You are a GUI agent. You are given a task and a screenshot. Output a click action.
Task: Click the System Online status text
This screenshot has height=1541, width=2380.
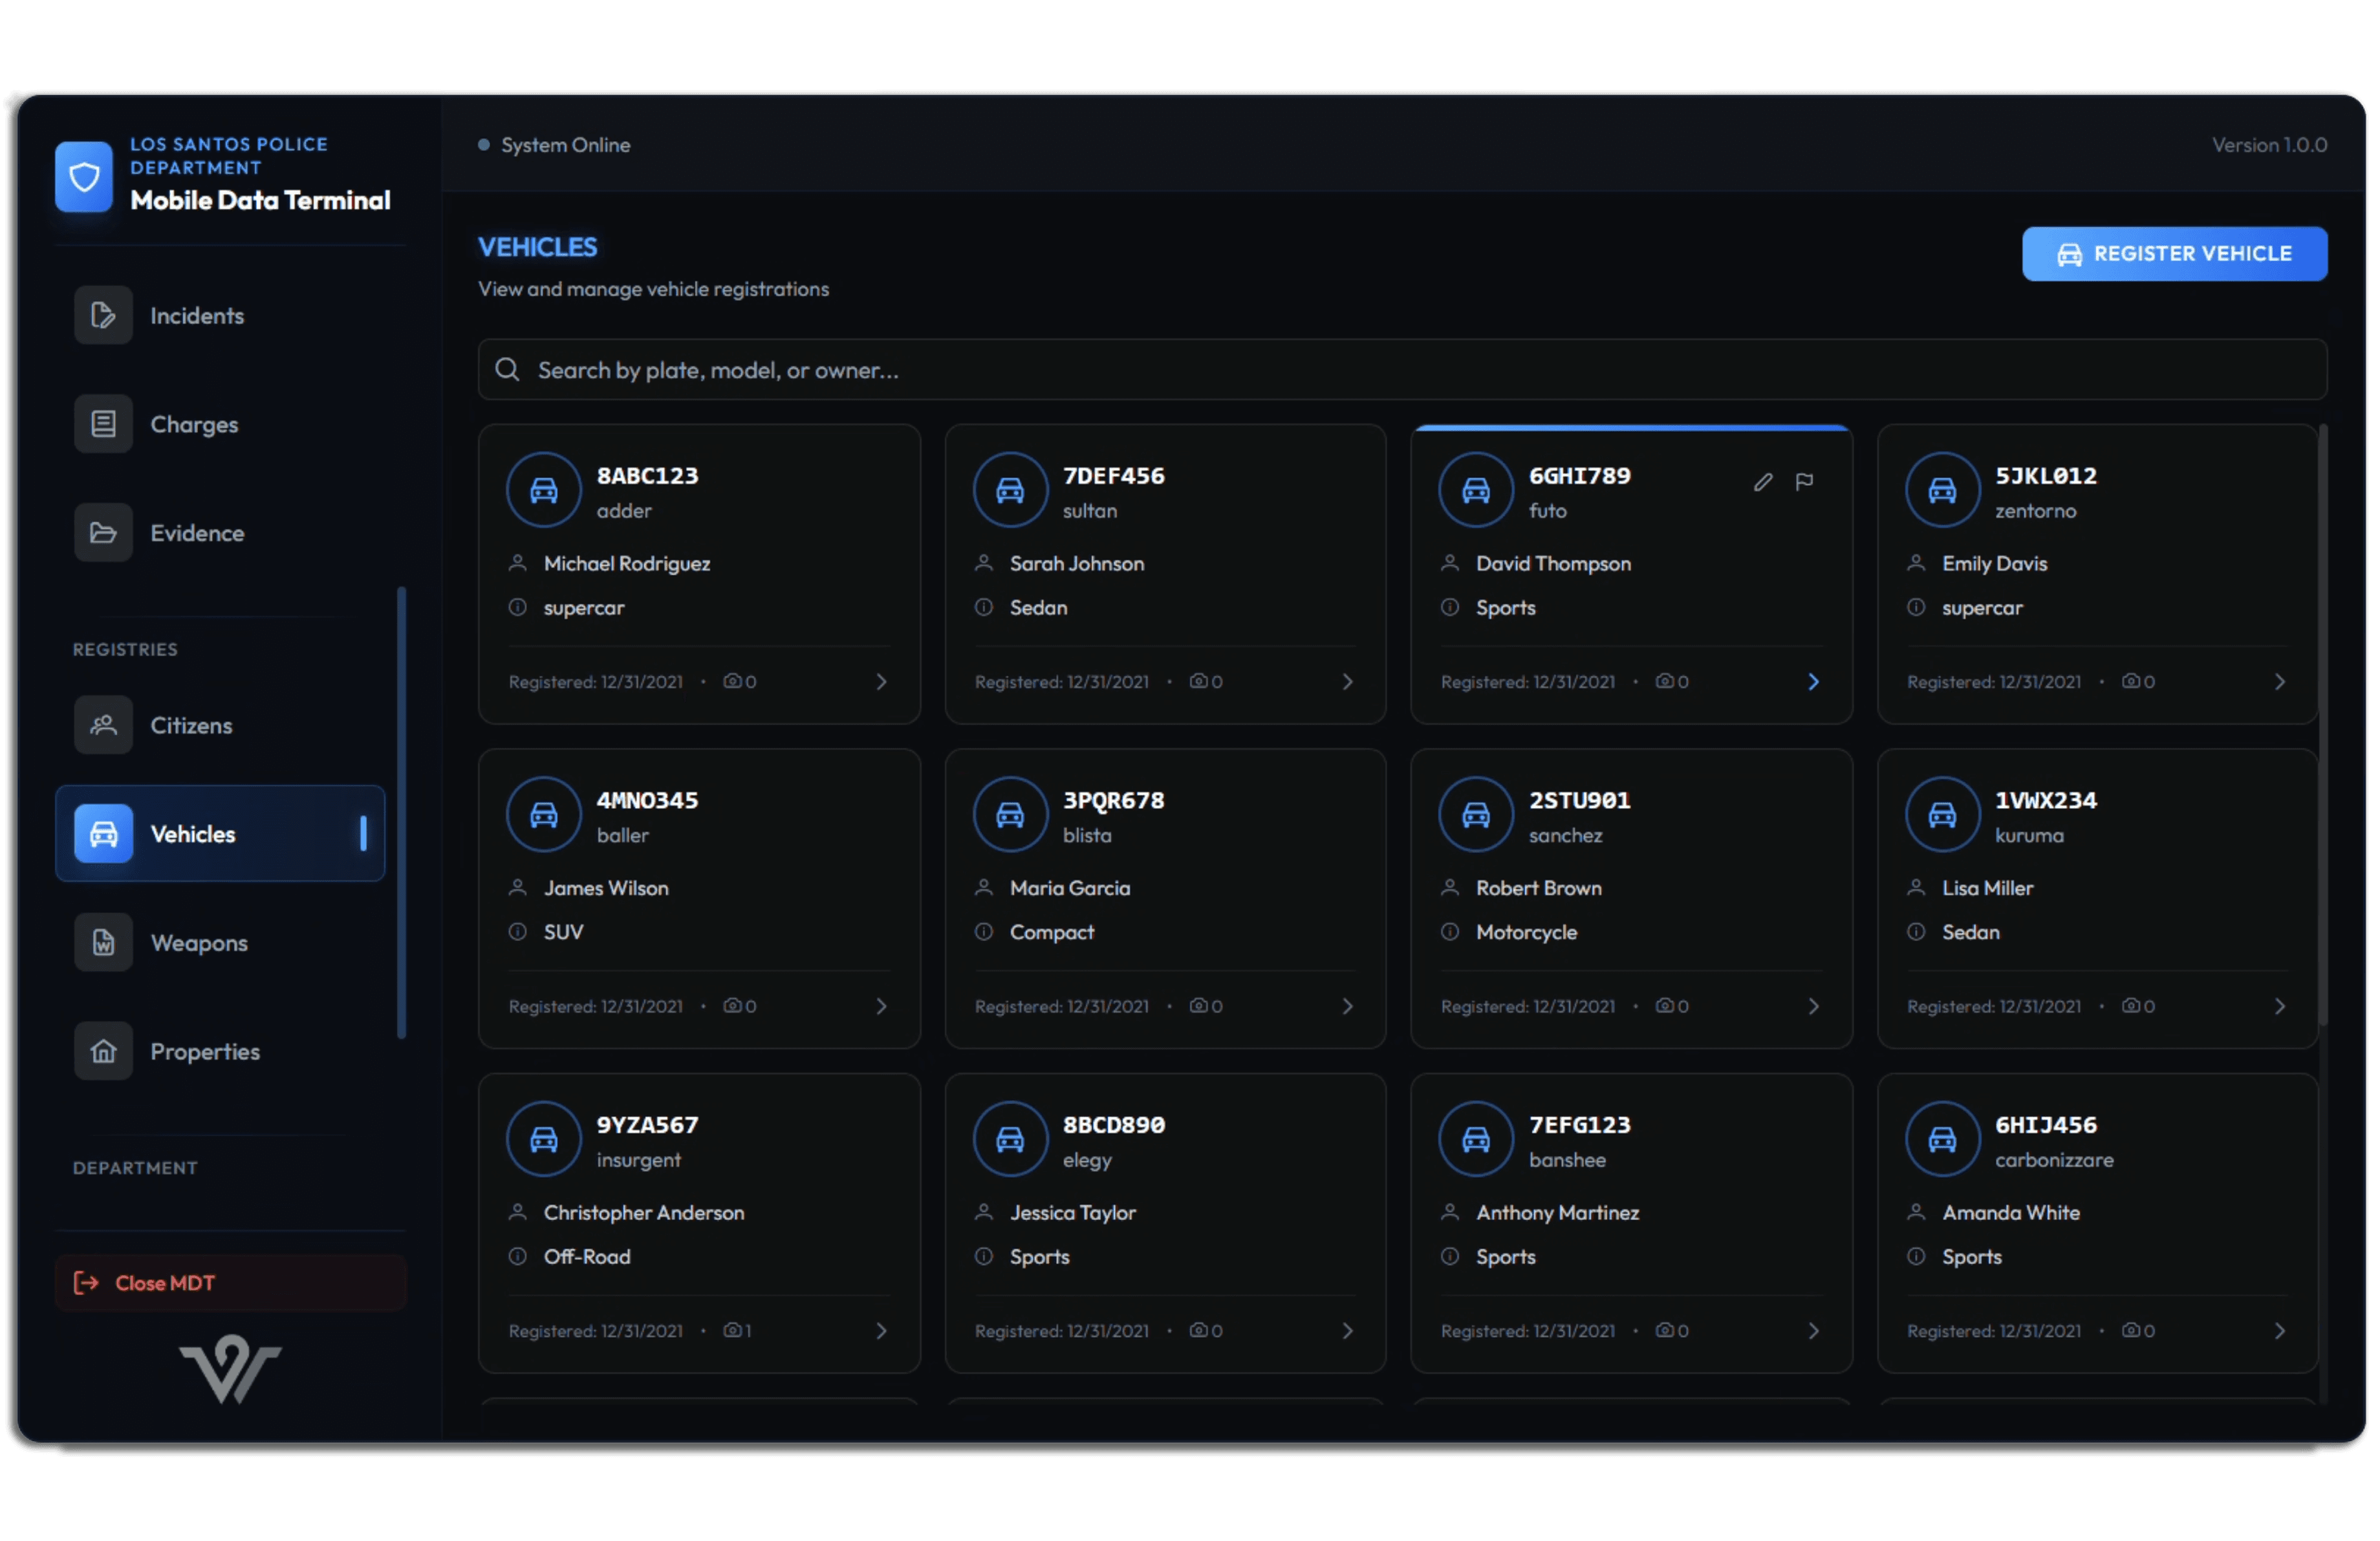point(565,145)
